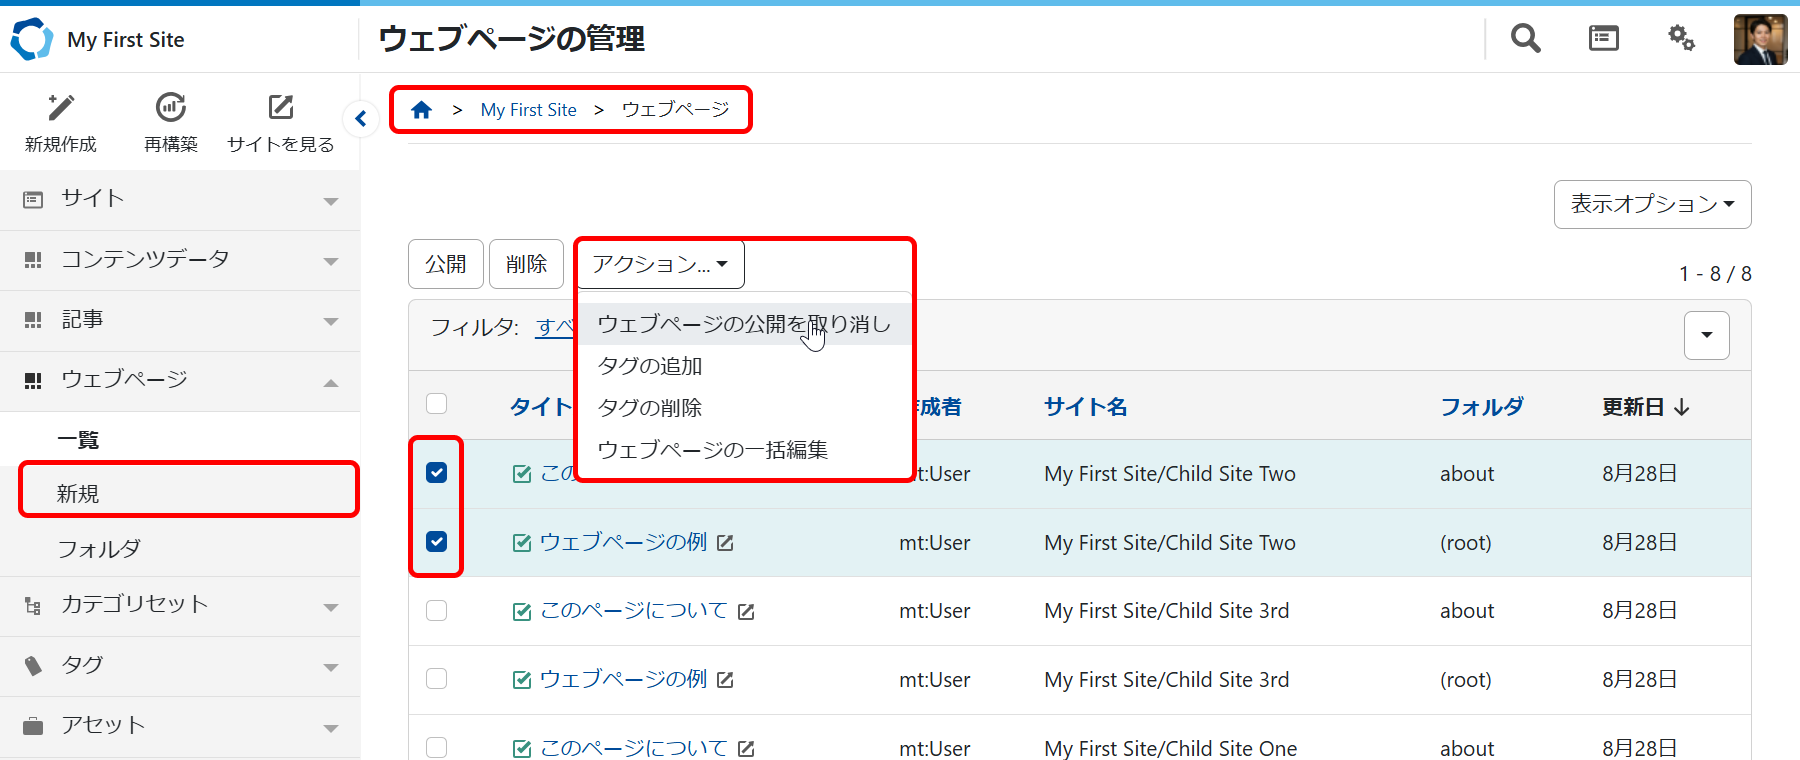Viewport: 1800px width, 760px height.
Task: Open the 表示オプション dropdown
Action: coord(1652,204)
